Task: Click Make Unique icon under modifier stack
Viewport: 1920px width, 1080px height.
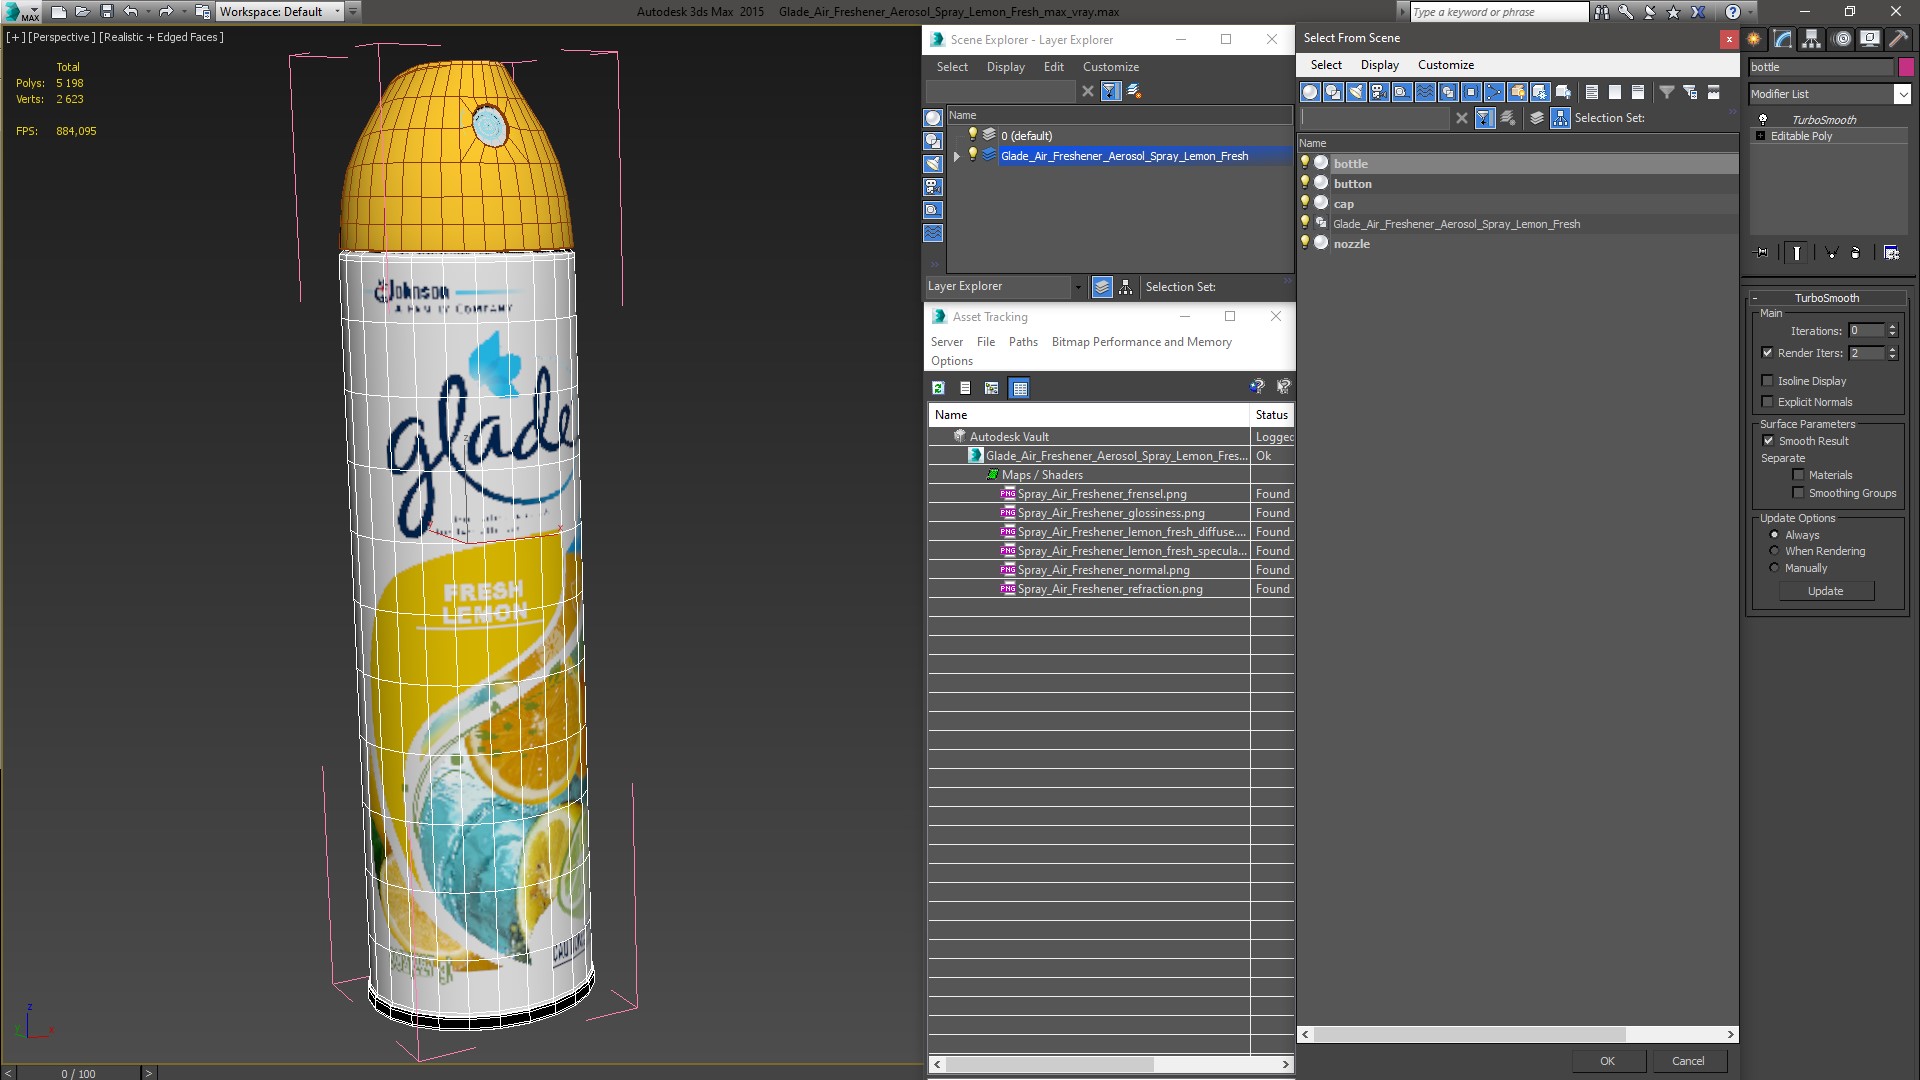Action: pyautogui.click(x=1831, y=253)
